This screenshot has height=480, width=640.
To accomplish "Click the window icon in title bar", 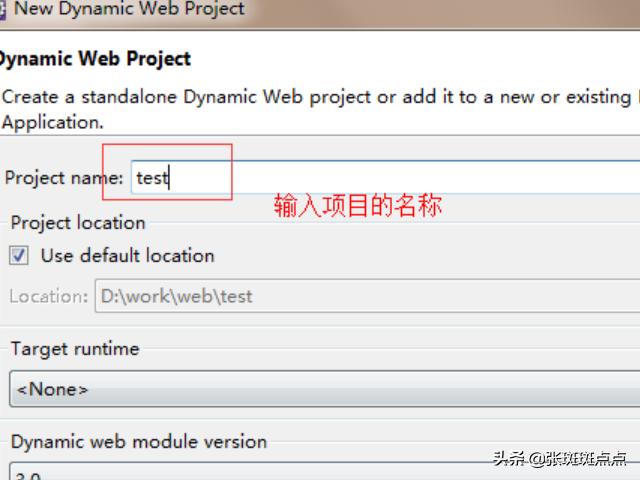I will 2,10.
